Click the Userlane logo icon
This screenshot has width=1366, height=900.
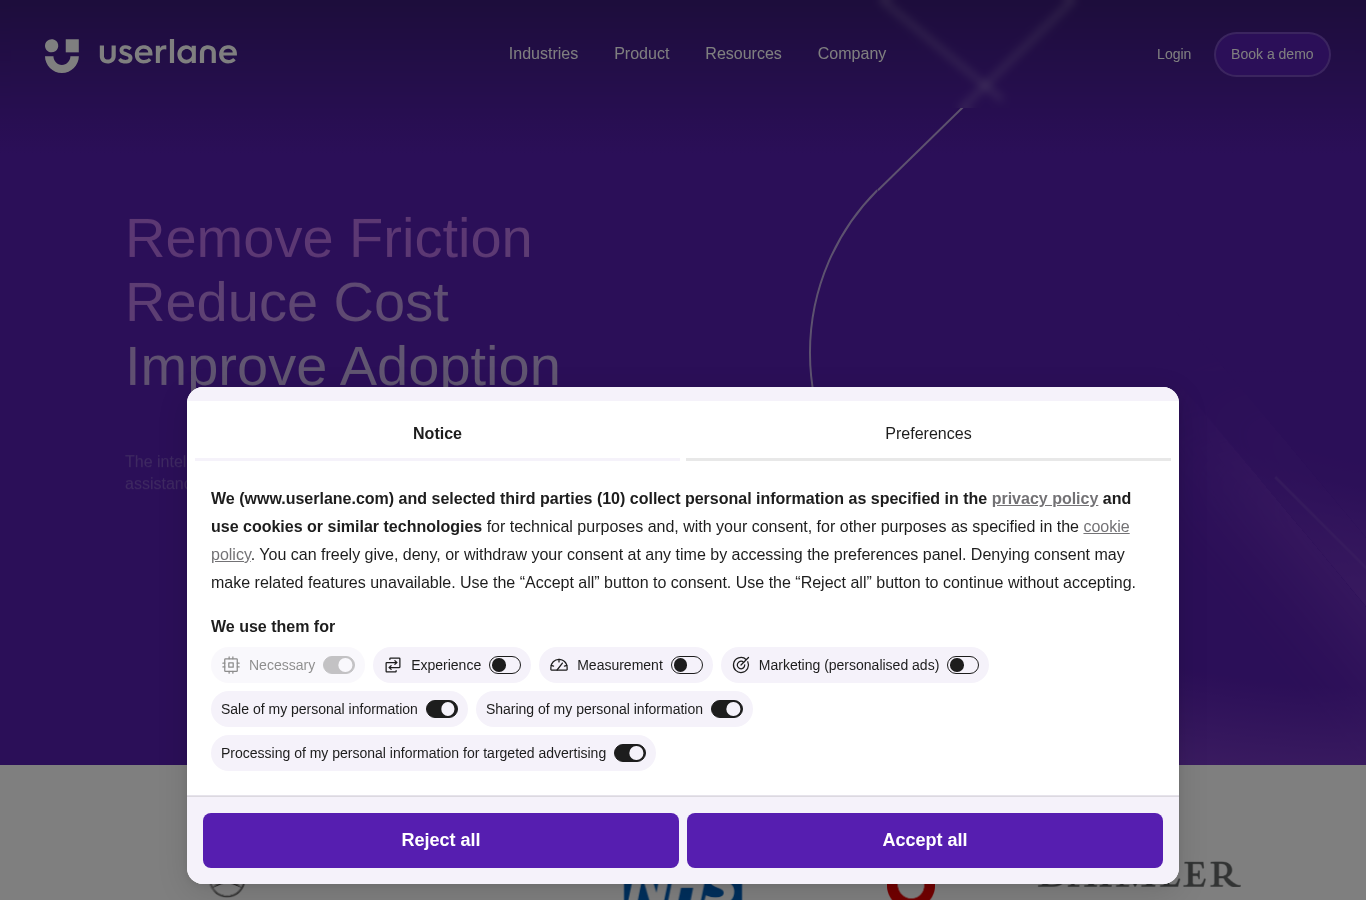coord(62,55)
